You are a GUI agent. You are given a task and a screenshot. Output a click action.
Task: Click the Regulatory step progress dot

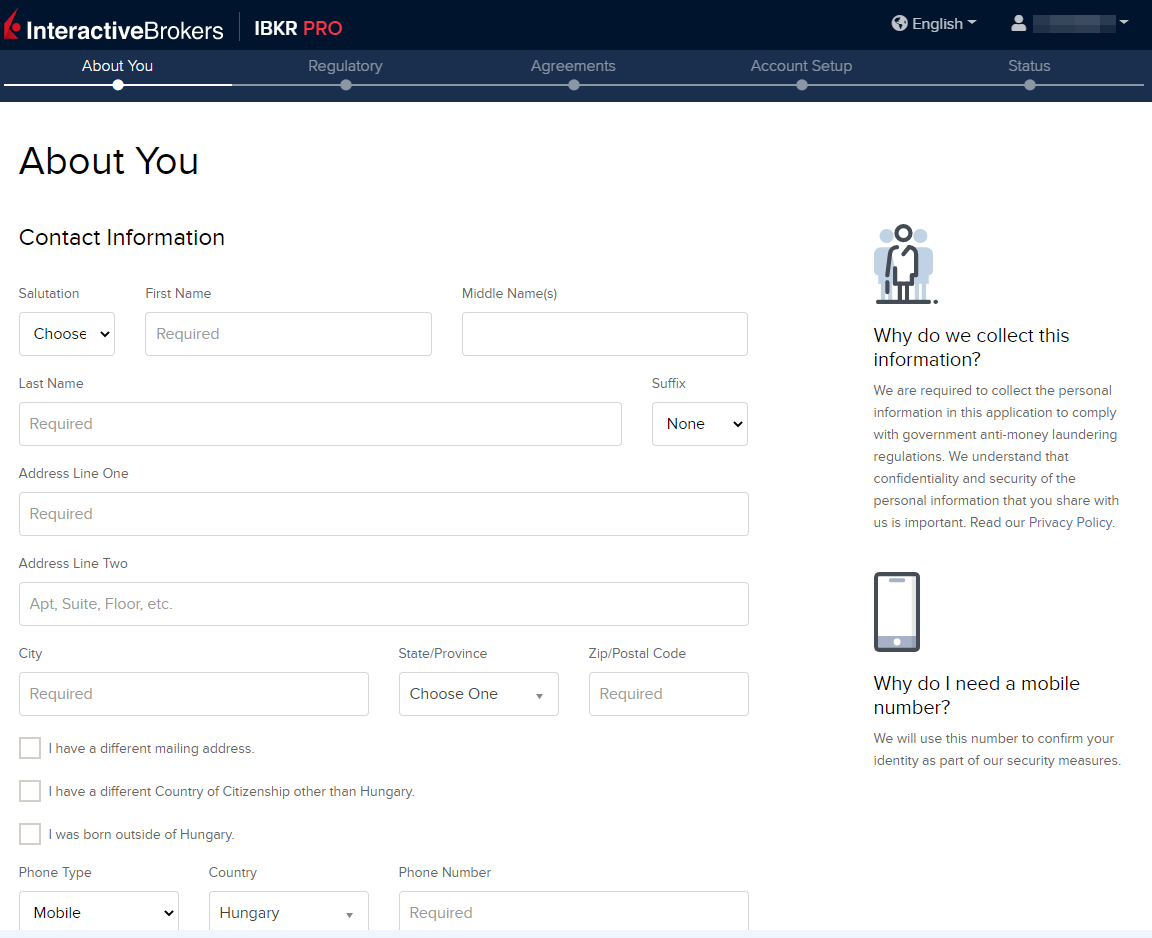tap(346, 85)
